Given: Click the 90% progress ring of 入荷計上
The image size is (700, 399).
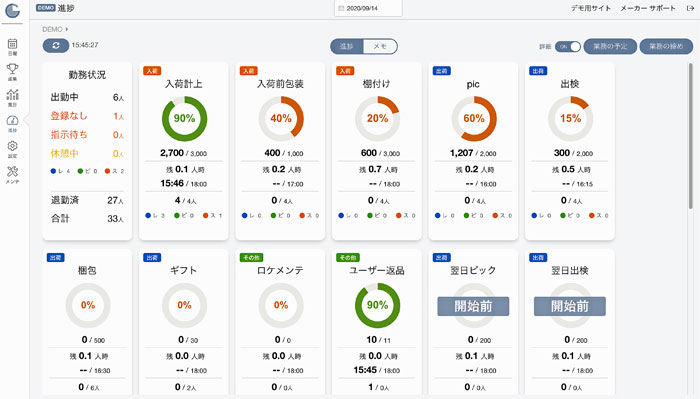Looking at the screenshot, I should point(184,119).
